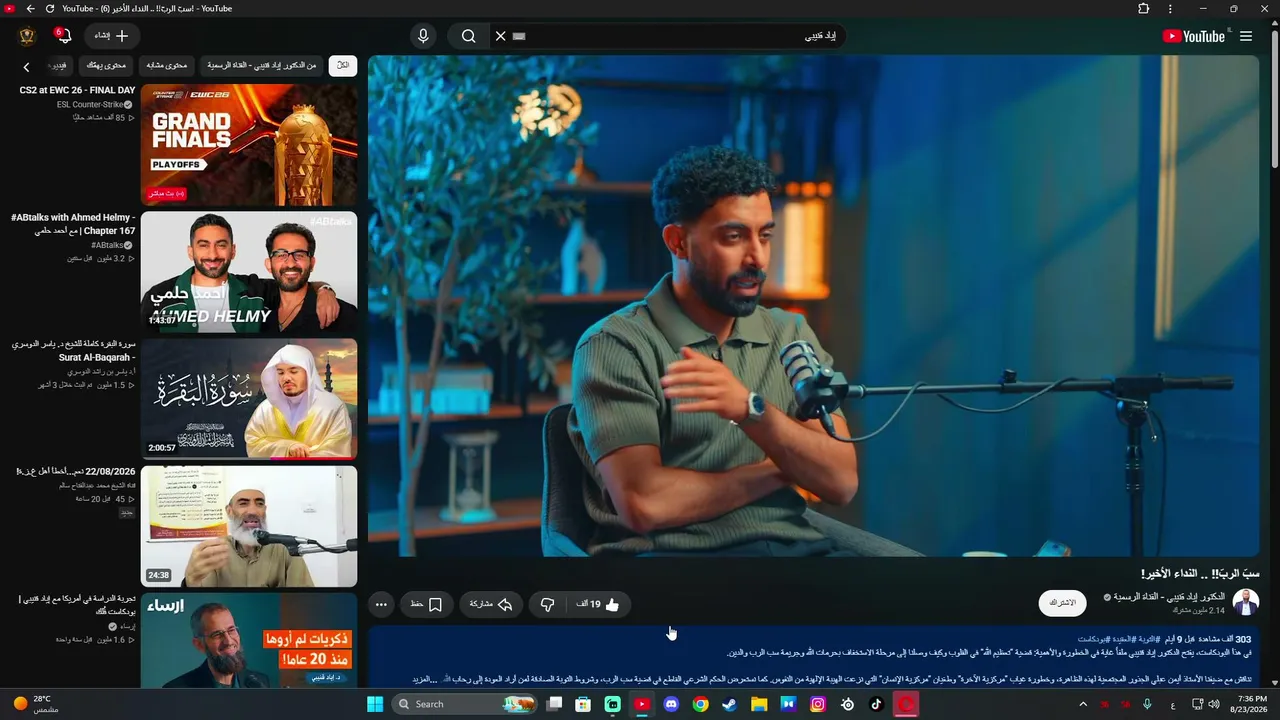Image resolution: width=1280 pixels, height=720 pixels.
Task: Reload the page with refresh icon
Action: (49, 8)
